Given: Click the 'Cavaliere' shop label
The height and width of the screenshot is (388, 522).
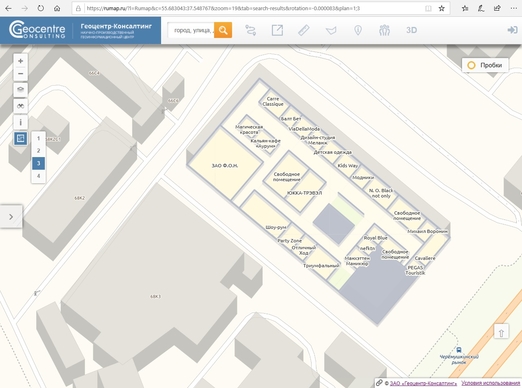Looking at the screenshot, I should pyautogui.click(x=425, y=258).
